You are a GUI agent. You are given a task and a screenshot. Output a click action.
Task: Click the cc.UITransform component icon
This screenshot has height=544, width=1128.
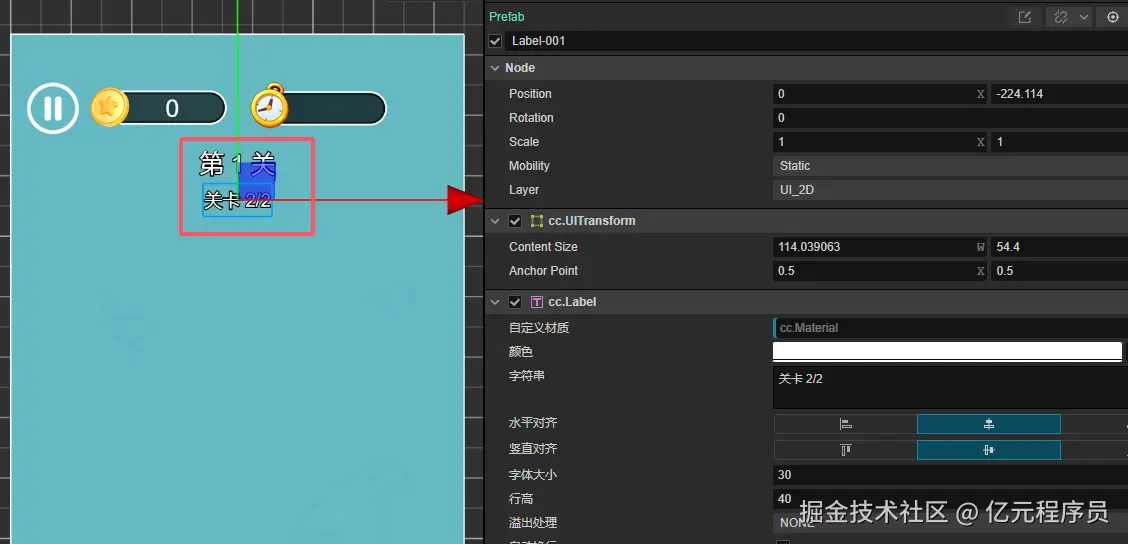(537, 221)
